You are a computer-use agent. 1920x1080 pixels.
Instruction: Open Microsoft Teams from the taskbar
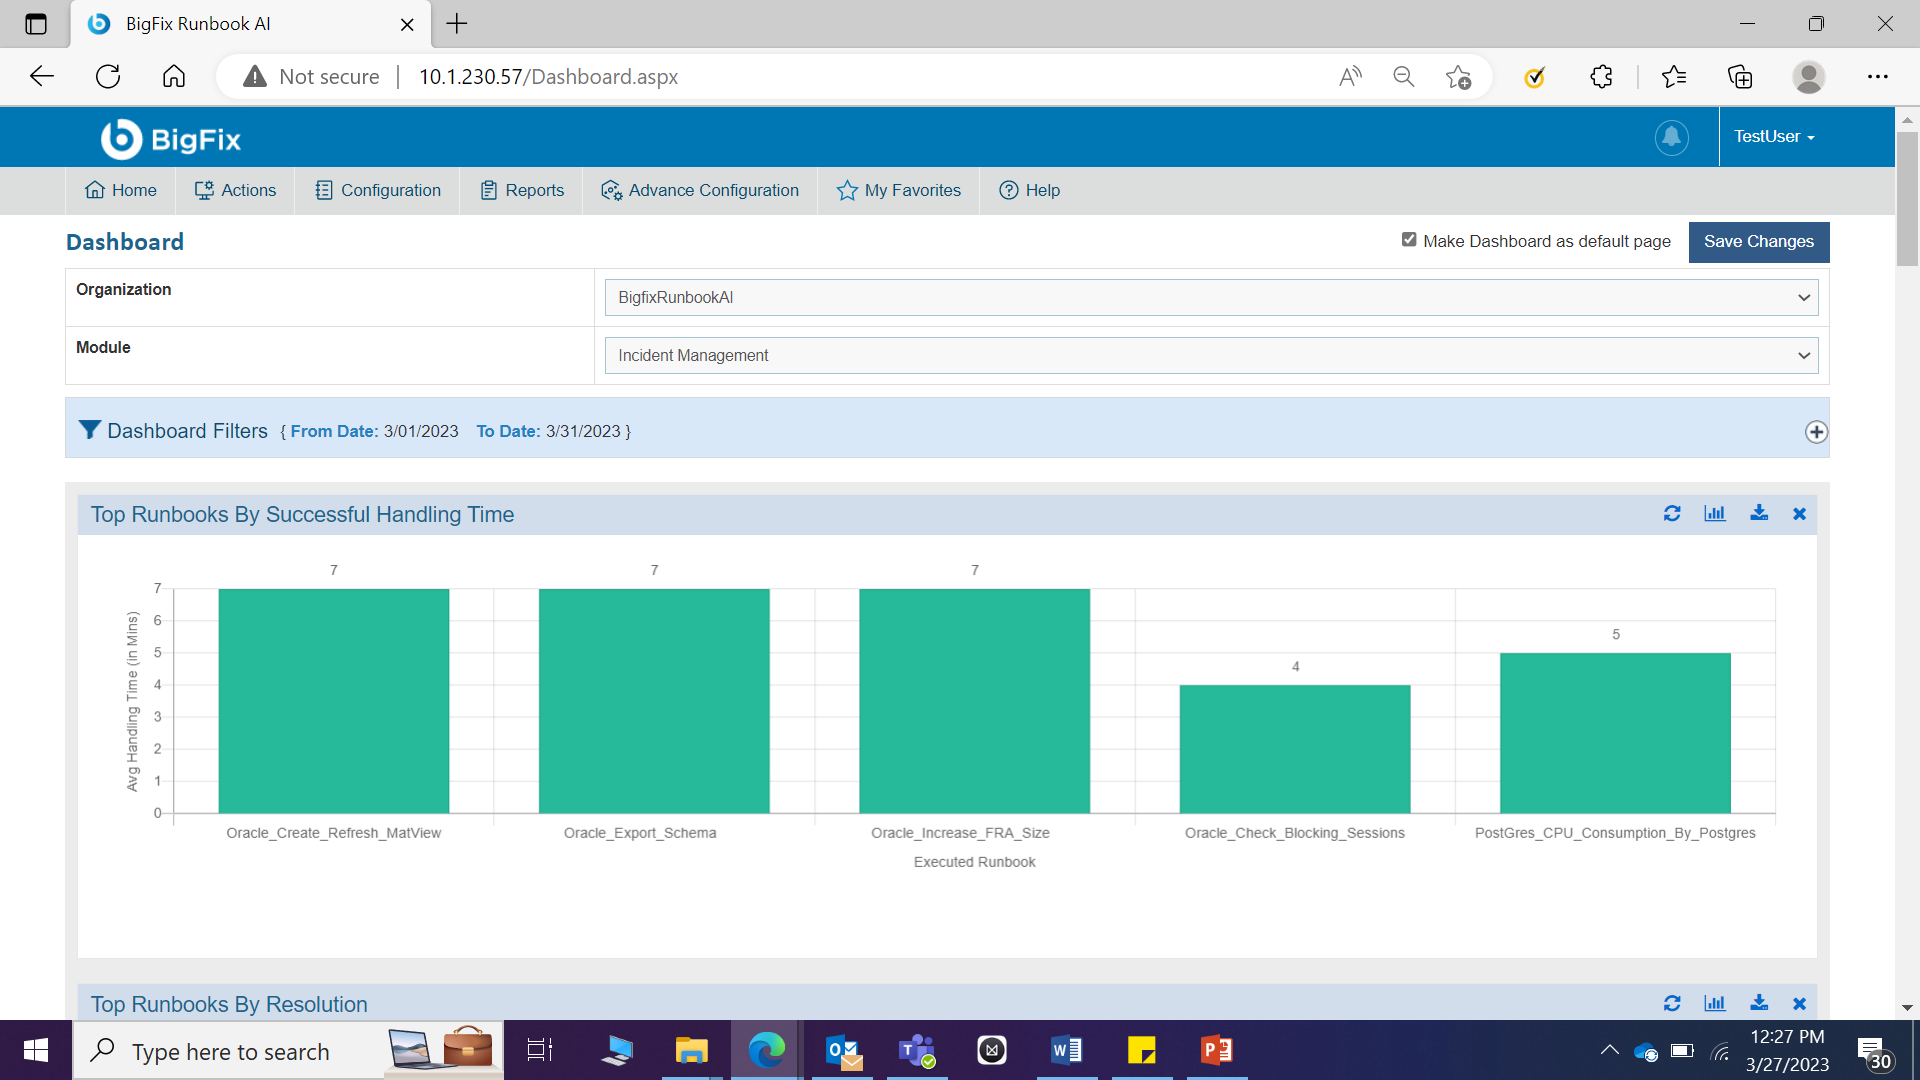(x=916, y=1051)
